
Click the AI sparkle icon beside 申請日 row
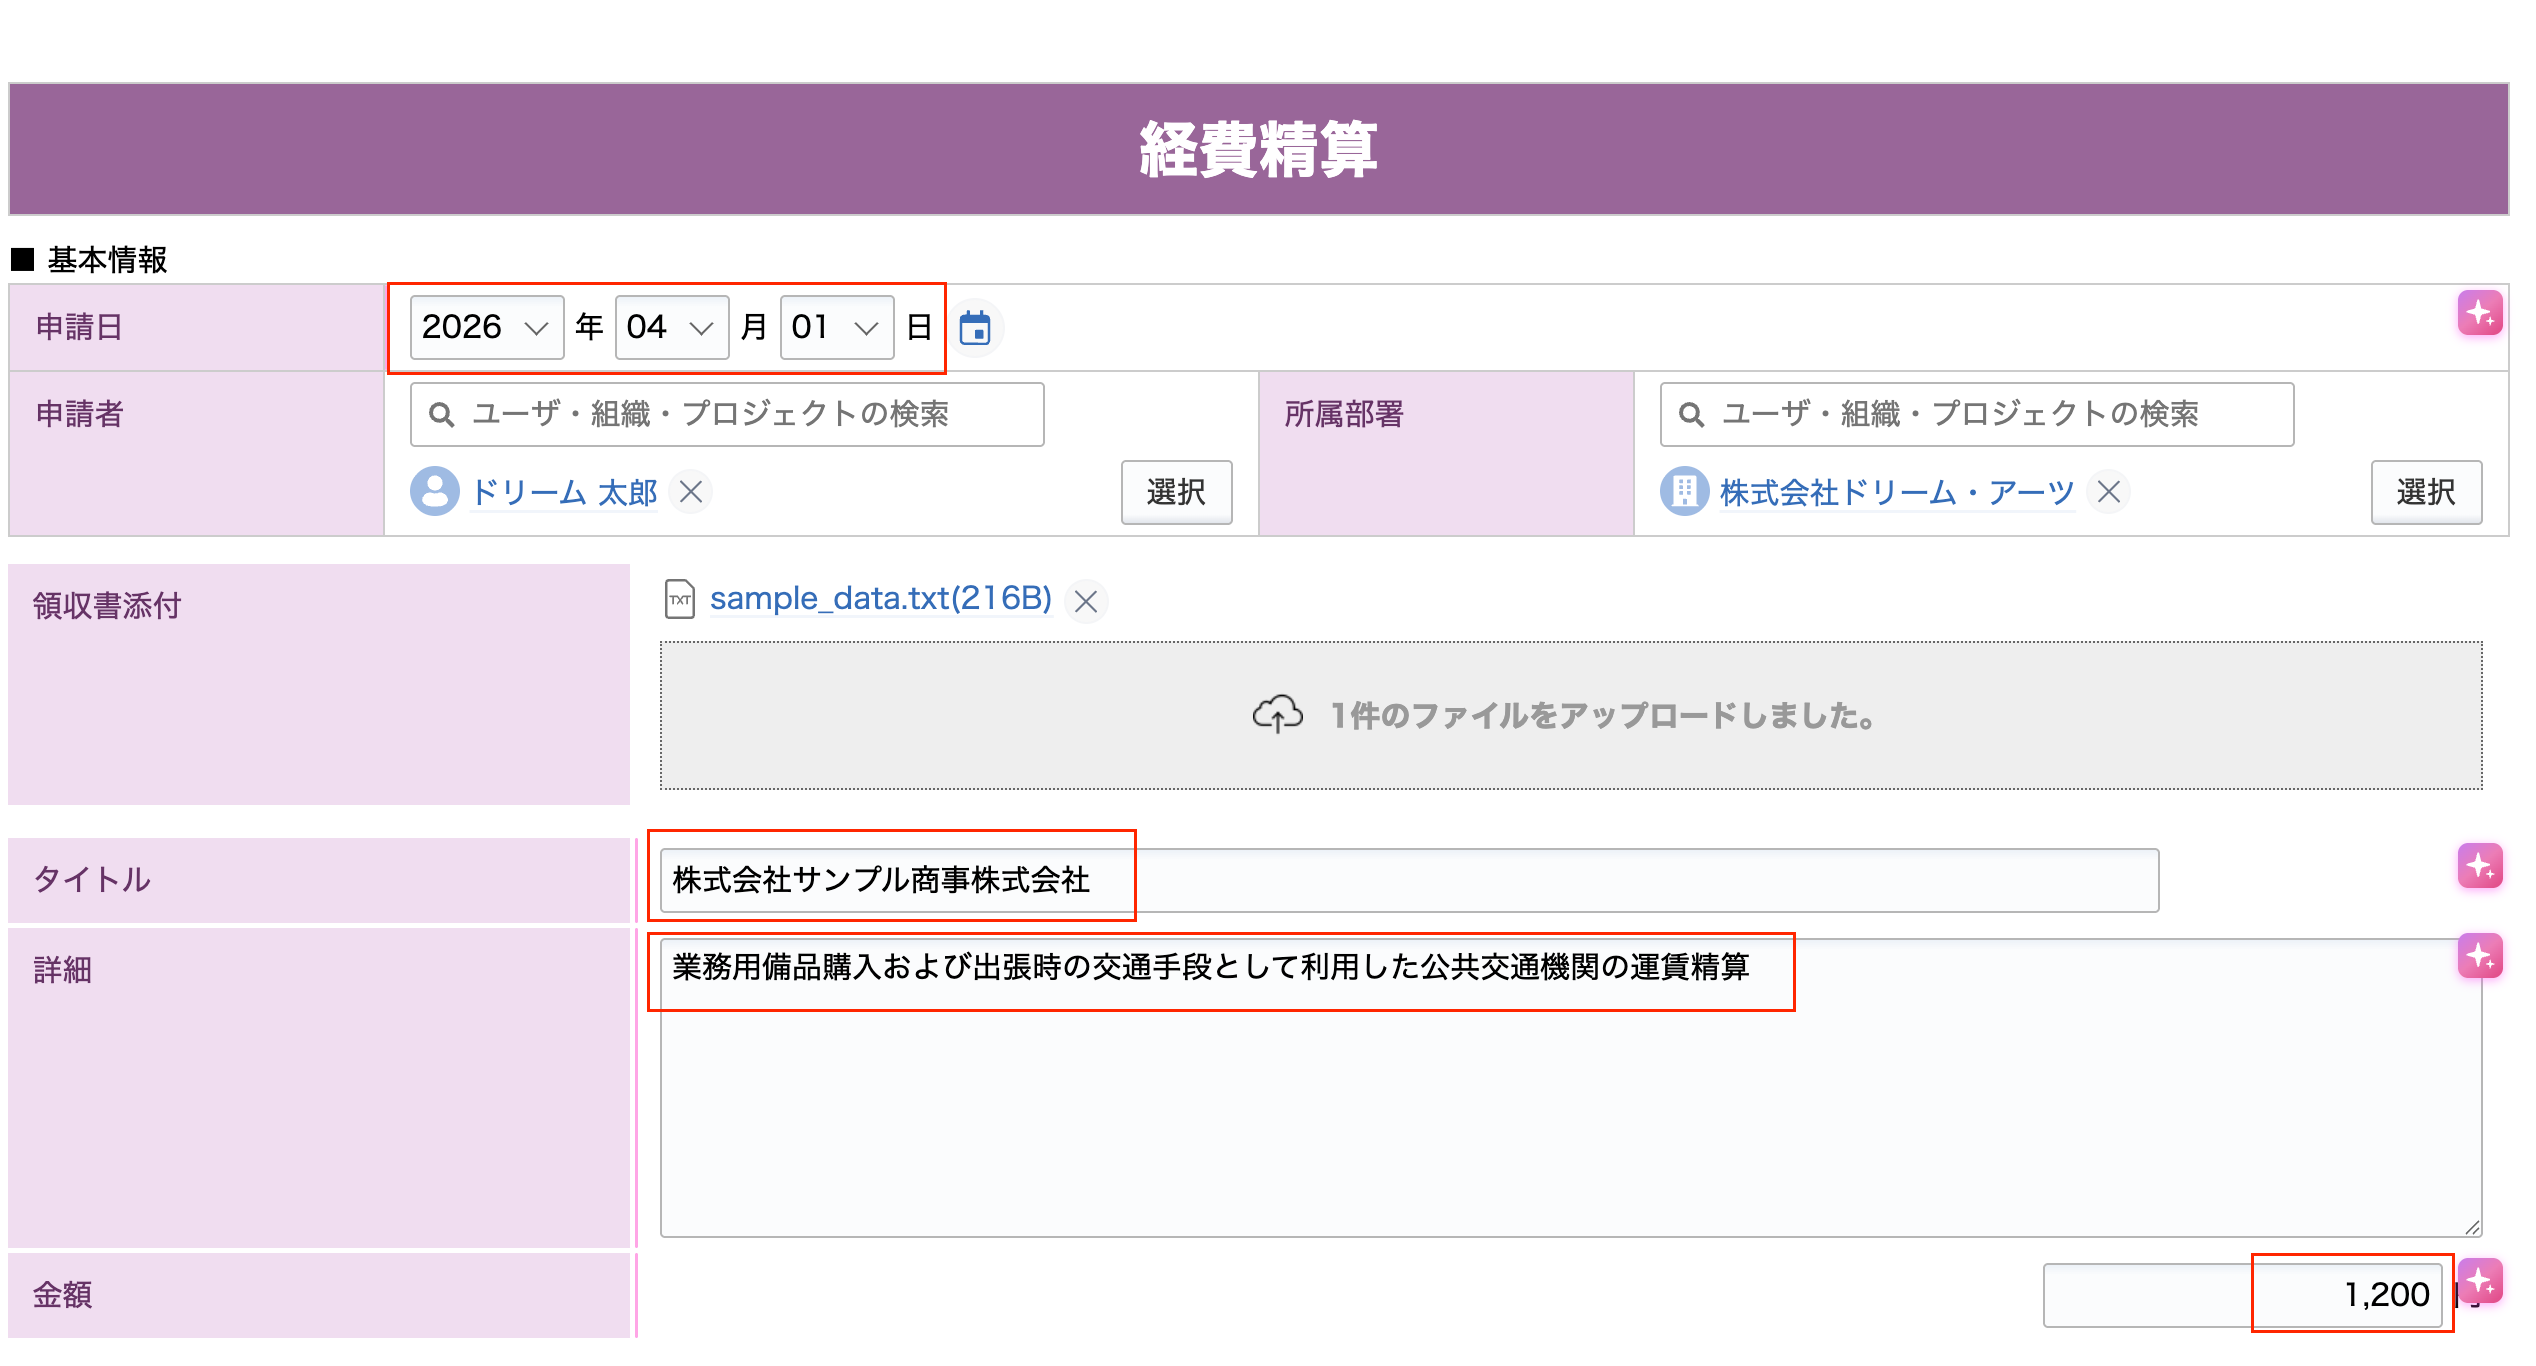tap(2480, 313)
